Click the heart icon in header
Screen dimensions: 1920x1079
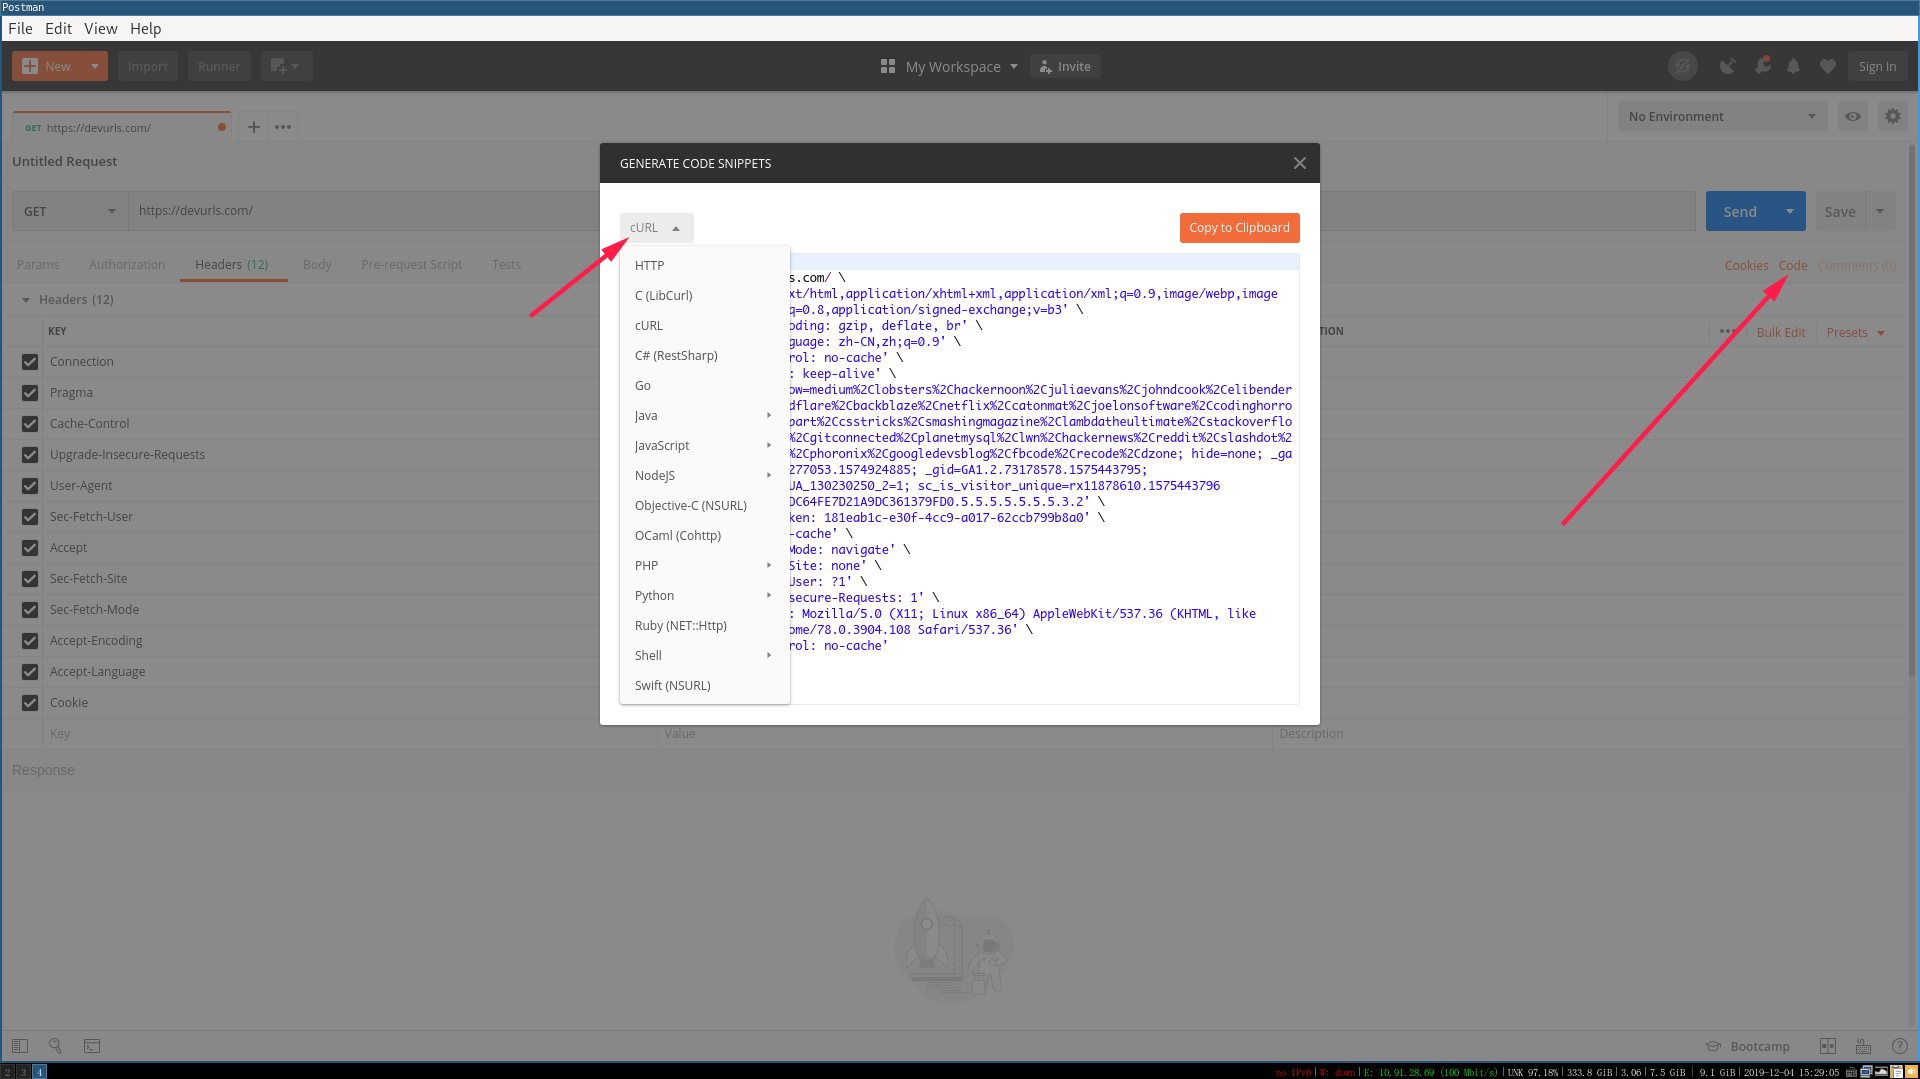tap(1828, 66)
